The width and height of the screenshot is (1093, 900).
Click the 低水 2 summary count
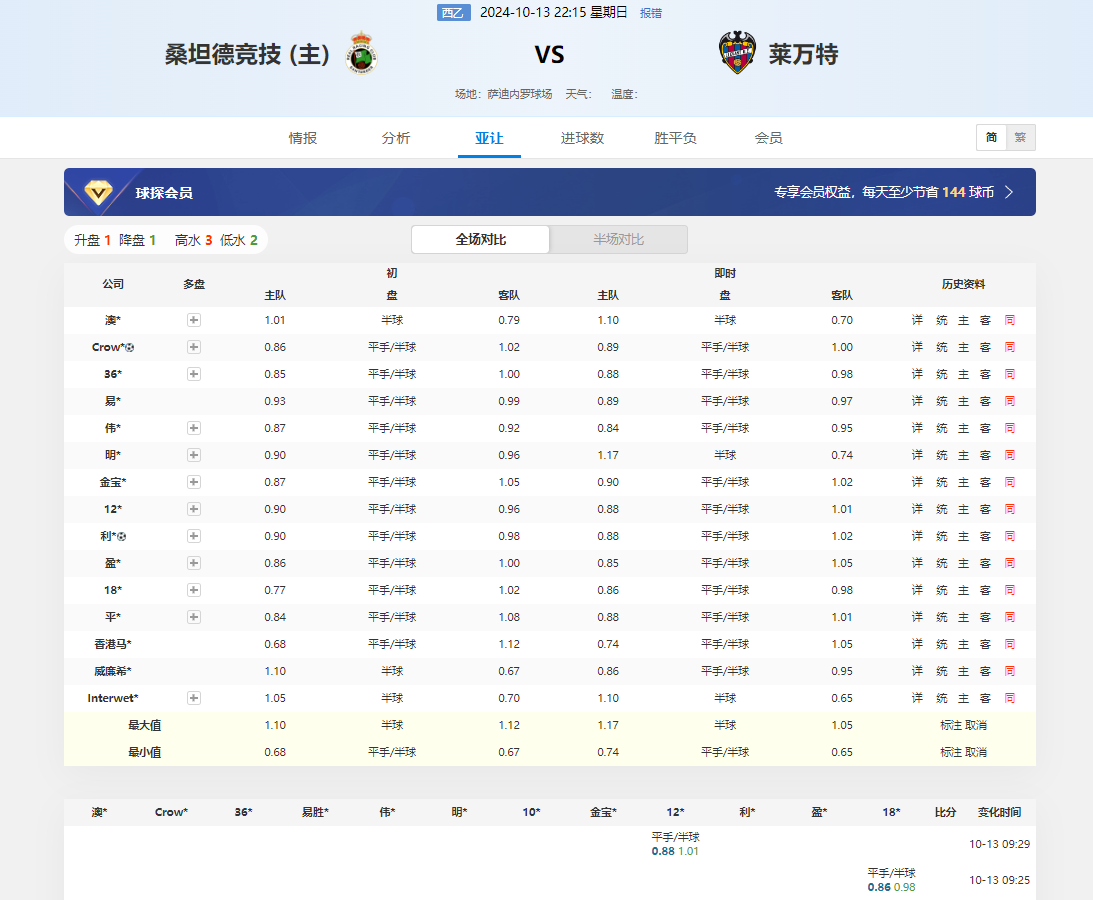[238, 240]
